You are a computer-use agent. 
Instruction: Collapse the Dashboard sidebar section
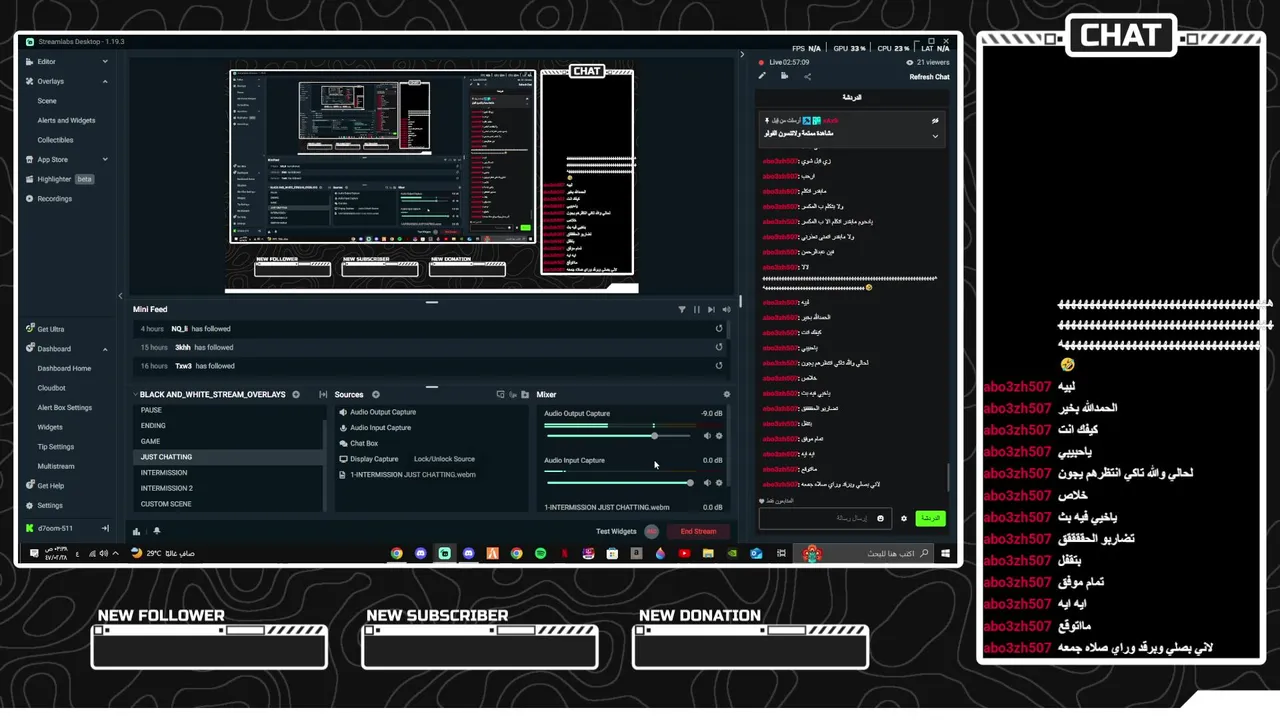[x=105, y=349]
